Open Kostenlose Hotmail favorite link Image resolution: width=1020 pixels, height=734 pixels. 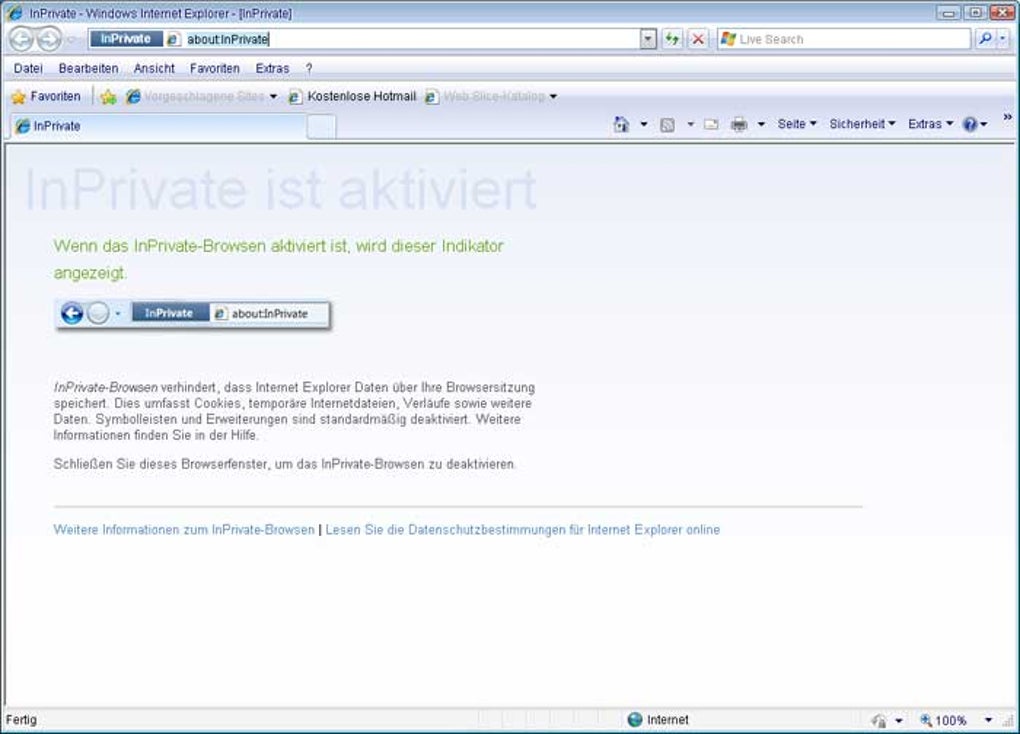[353, 96]
